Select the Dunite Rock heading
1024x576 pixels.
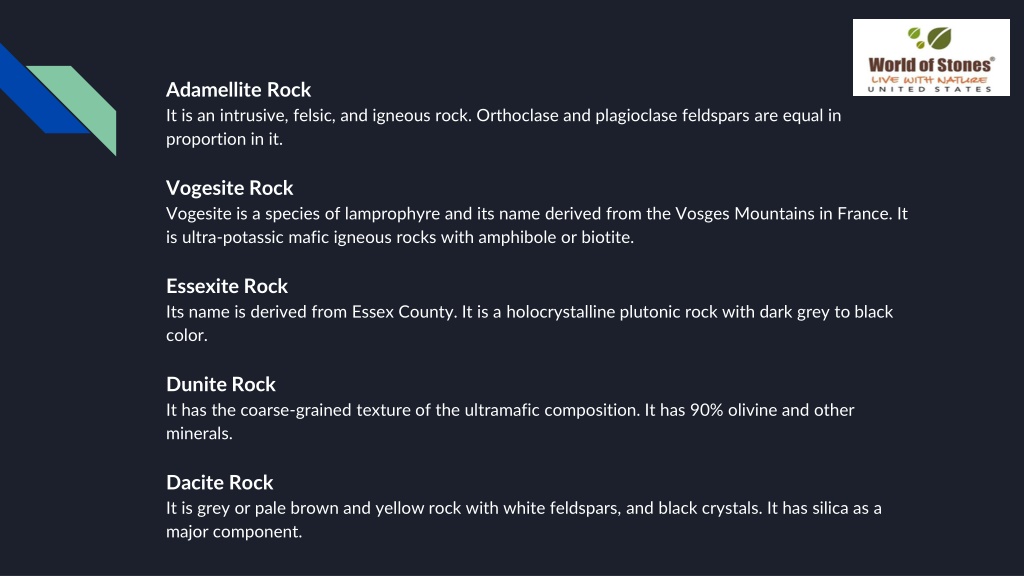point(221,384)
